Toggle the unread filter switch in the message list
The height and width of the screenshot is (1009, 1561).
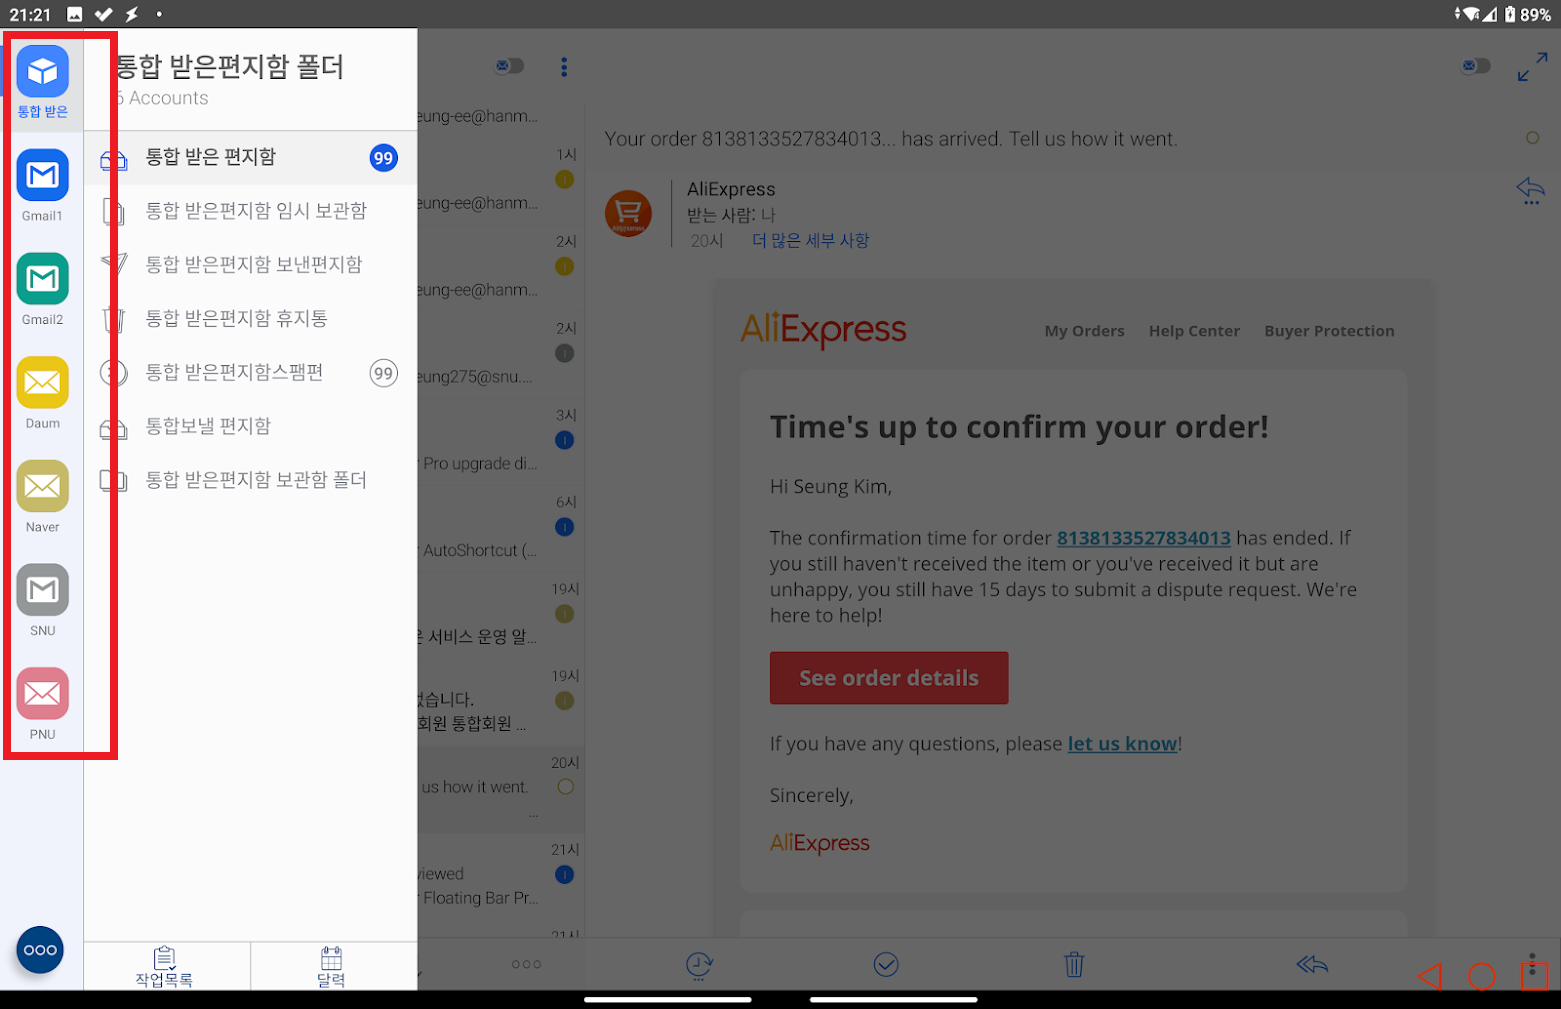click(x=509, y=66)
